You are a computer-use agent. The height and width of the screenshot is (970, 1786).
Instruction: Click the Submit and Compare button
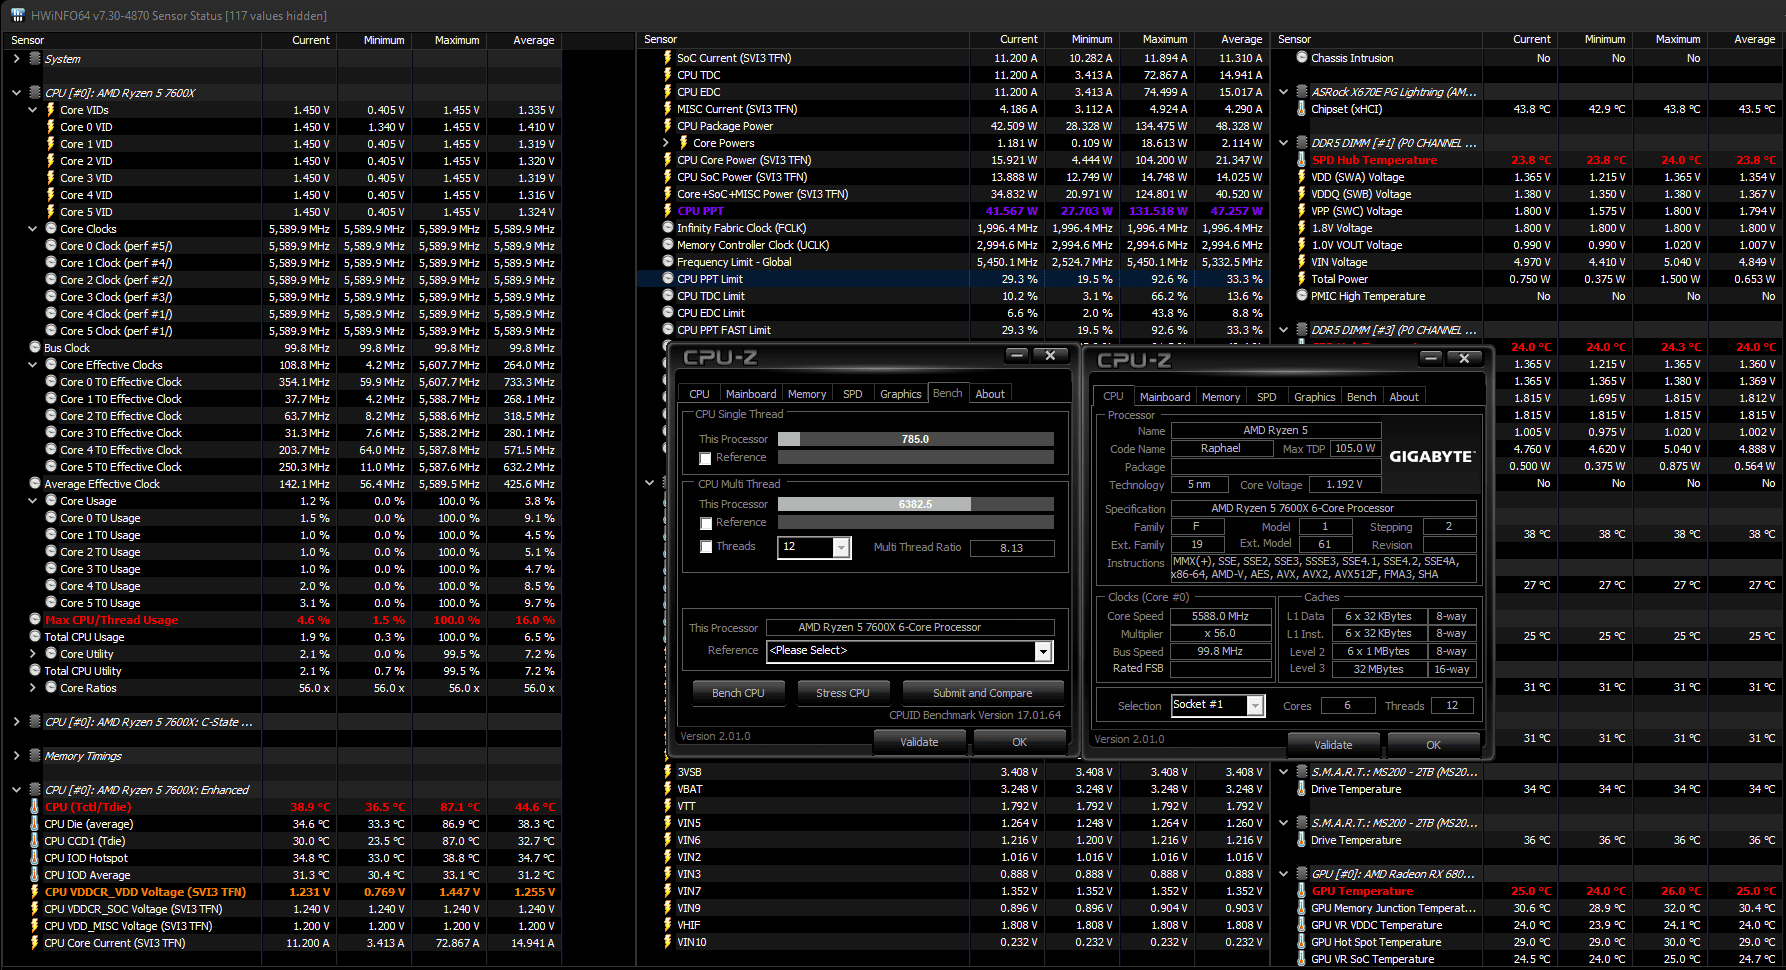point(983,693)
